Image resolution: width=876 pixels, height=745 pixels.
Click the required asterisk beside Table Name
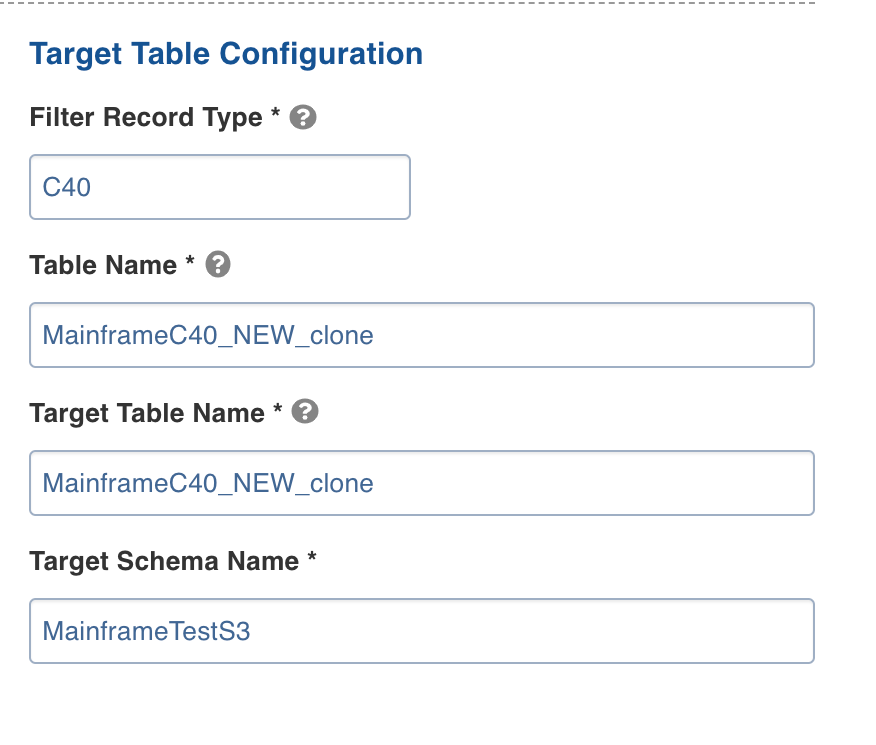click(190, 264)
